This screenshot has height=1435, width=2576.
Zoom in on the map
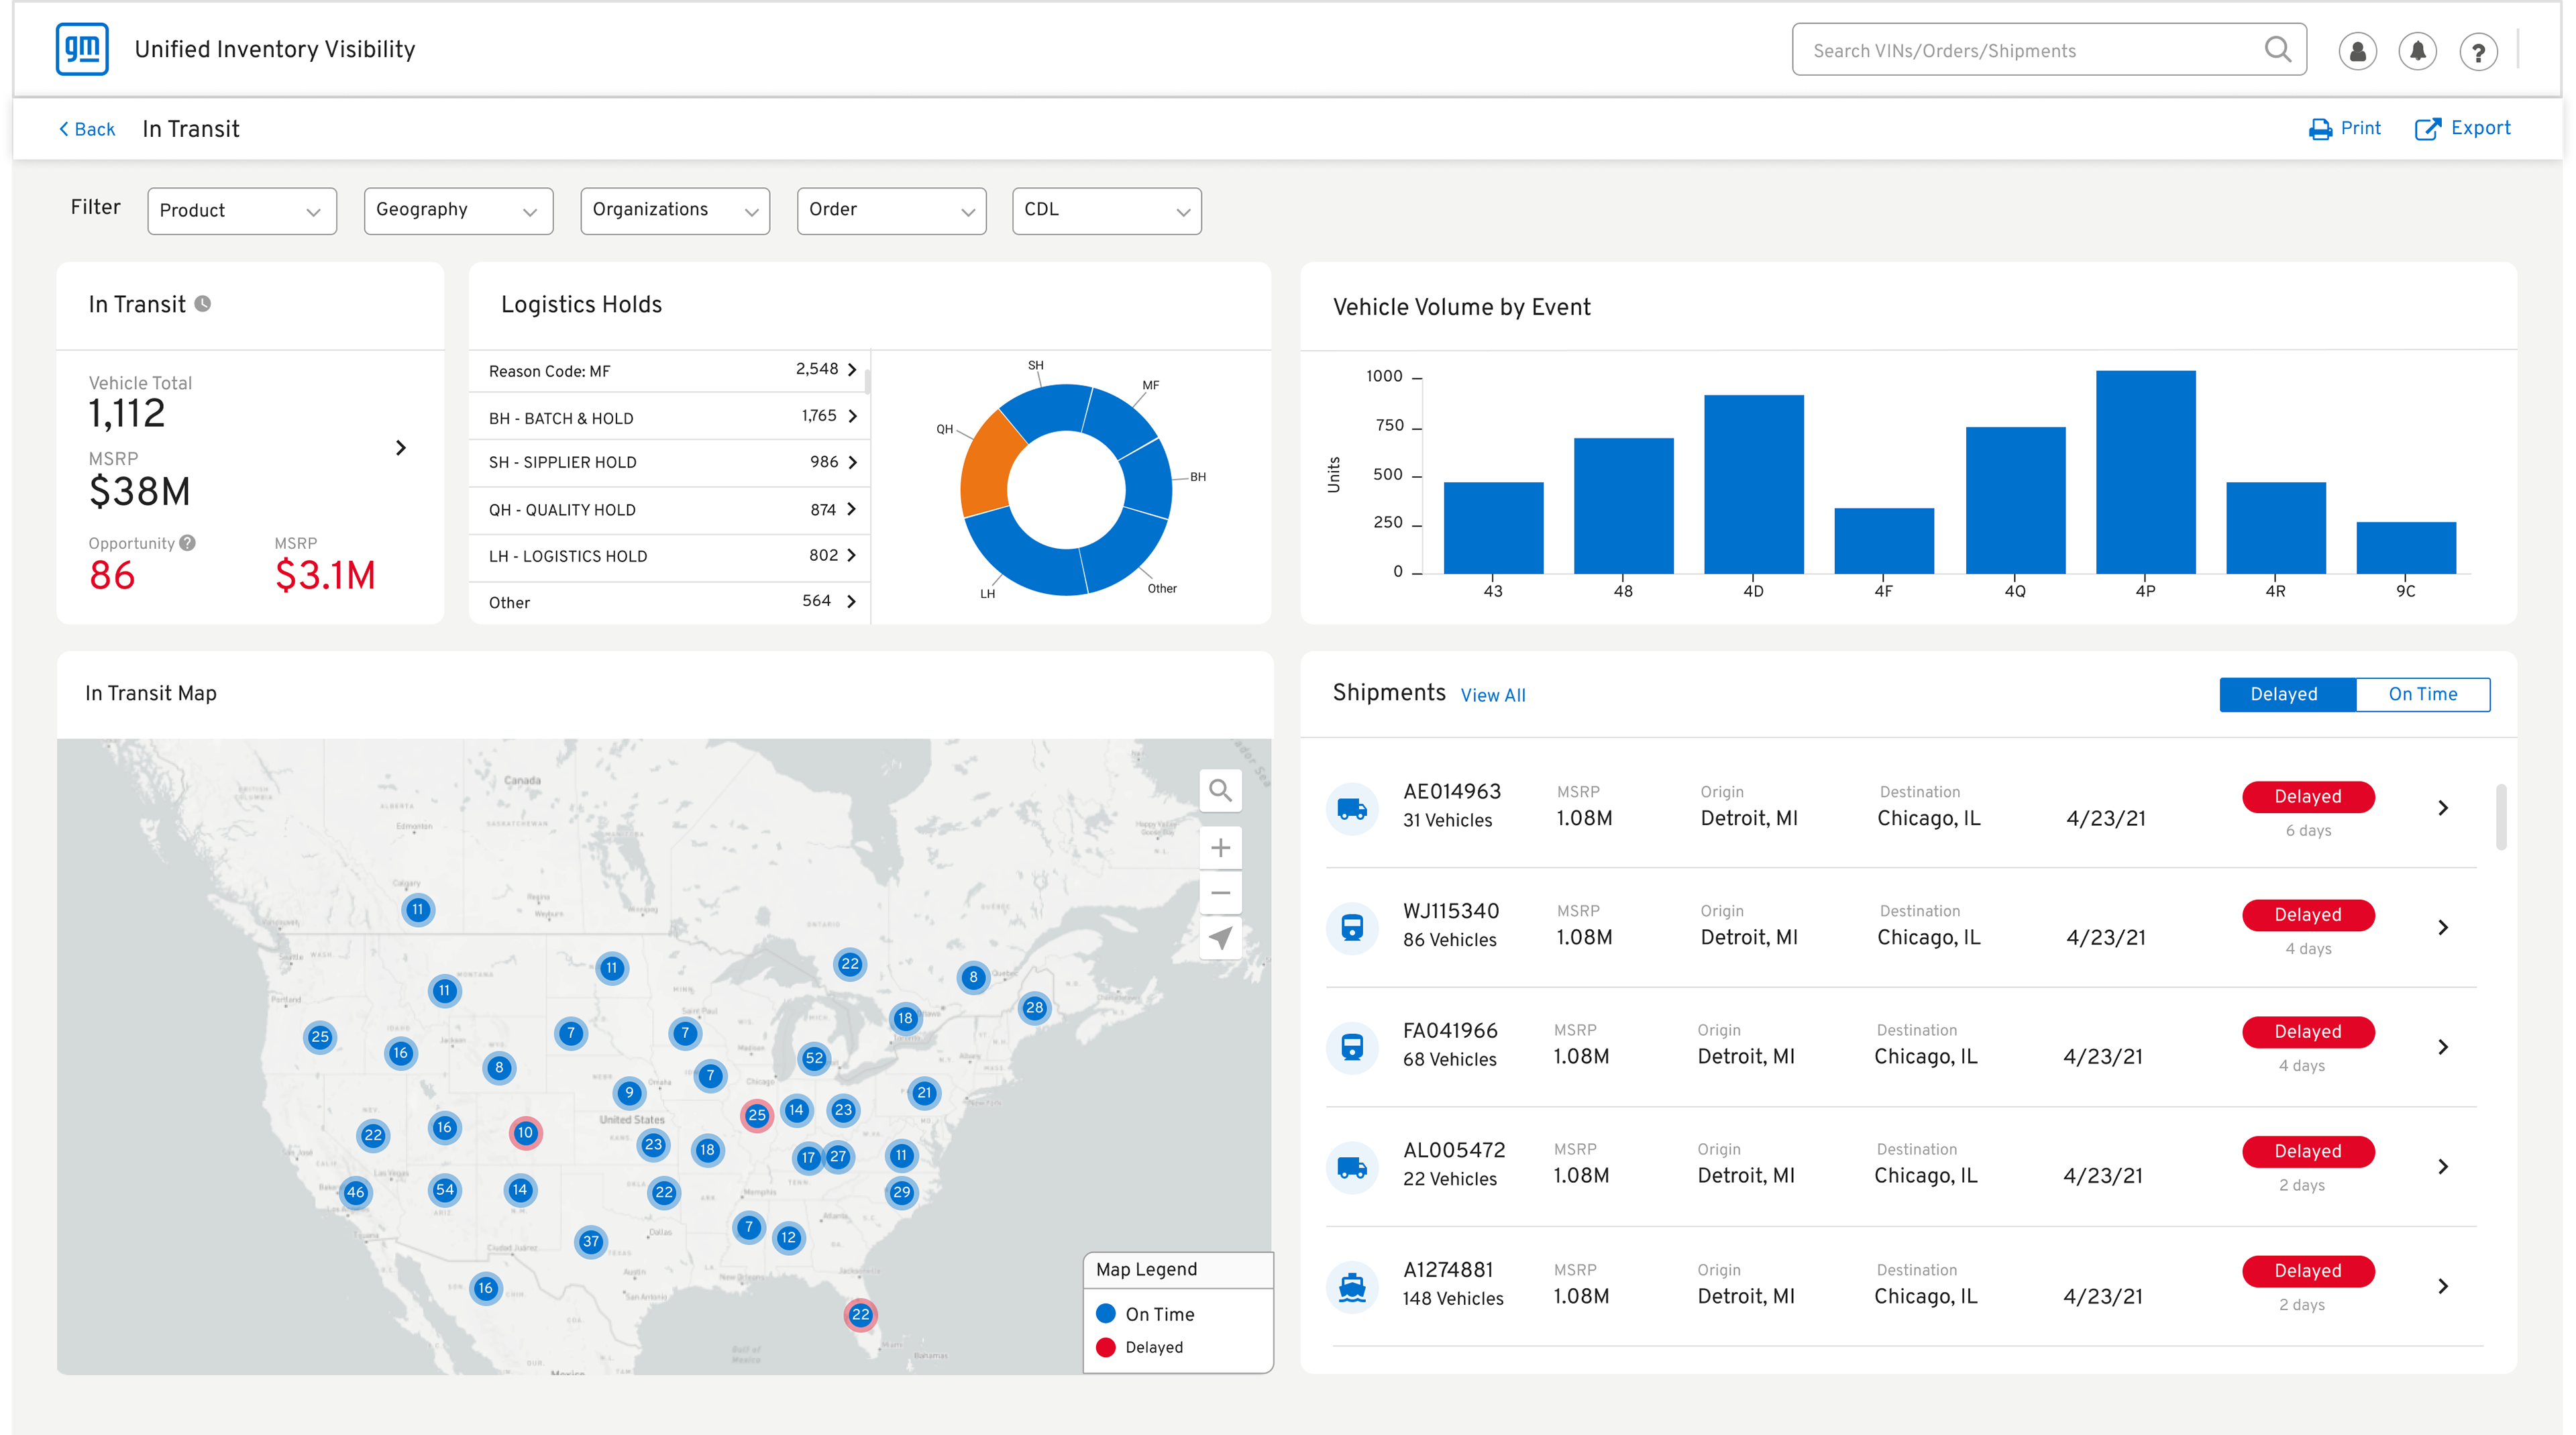click(x=1220, y=848)
